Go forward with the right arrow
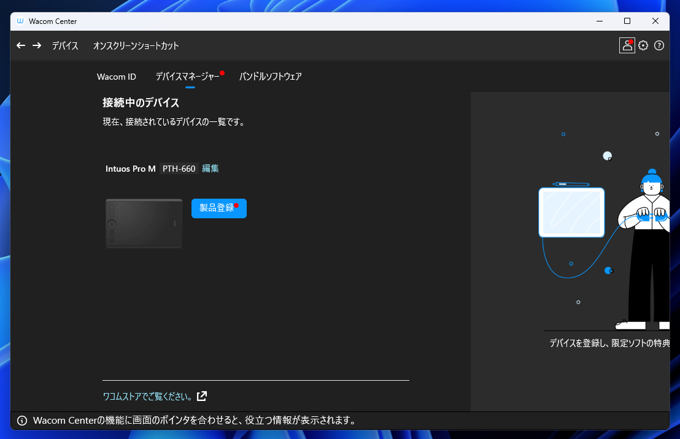The height and width of the screenshot is (439, 680). click(37, 46)
